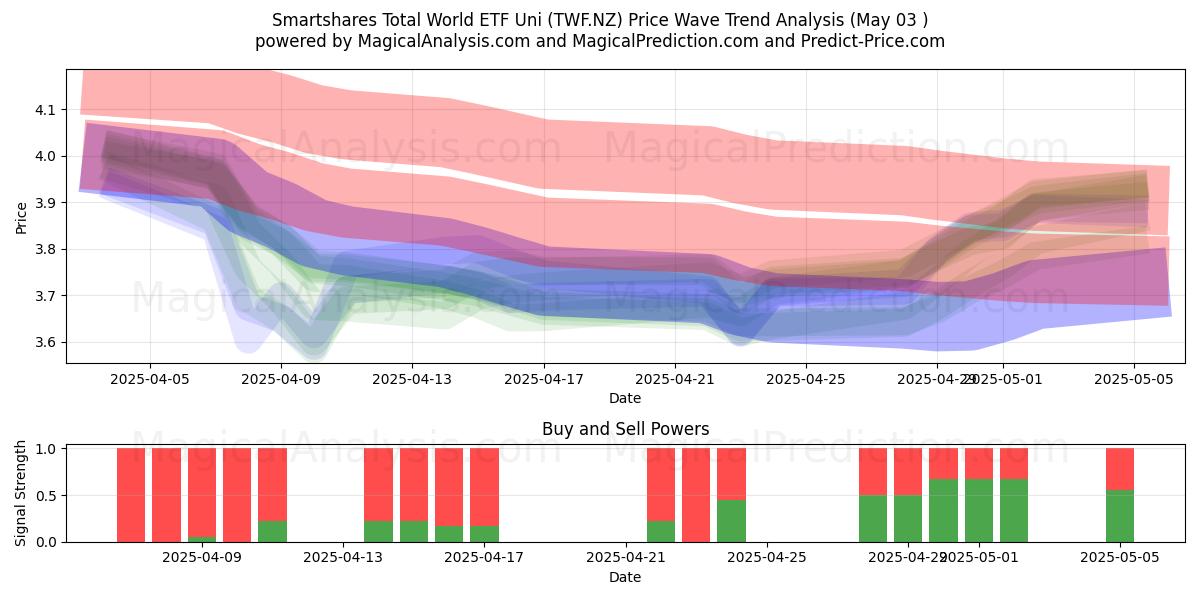
Task: Click red segment of the 2025-04-17 bar
Action: tap(484, 487)
